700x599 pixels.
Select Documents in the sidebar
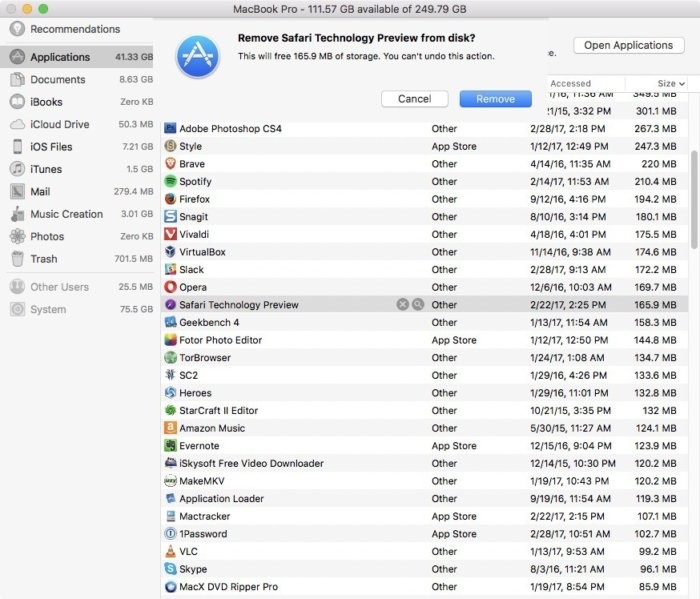coord(57,79)
